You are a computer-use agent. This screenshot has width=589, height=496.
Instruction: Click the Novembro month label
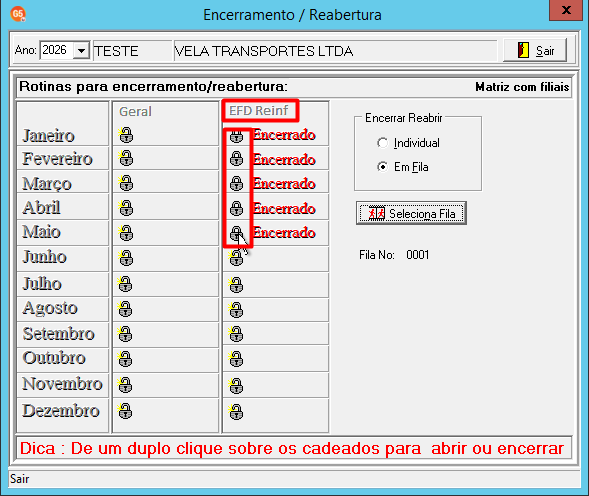[x=62, y=384]
